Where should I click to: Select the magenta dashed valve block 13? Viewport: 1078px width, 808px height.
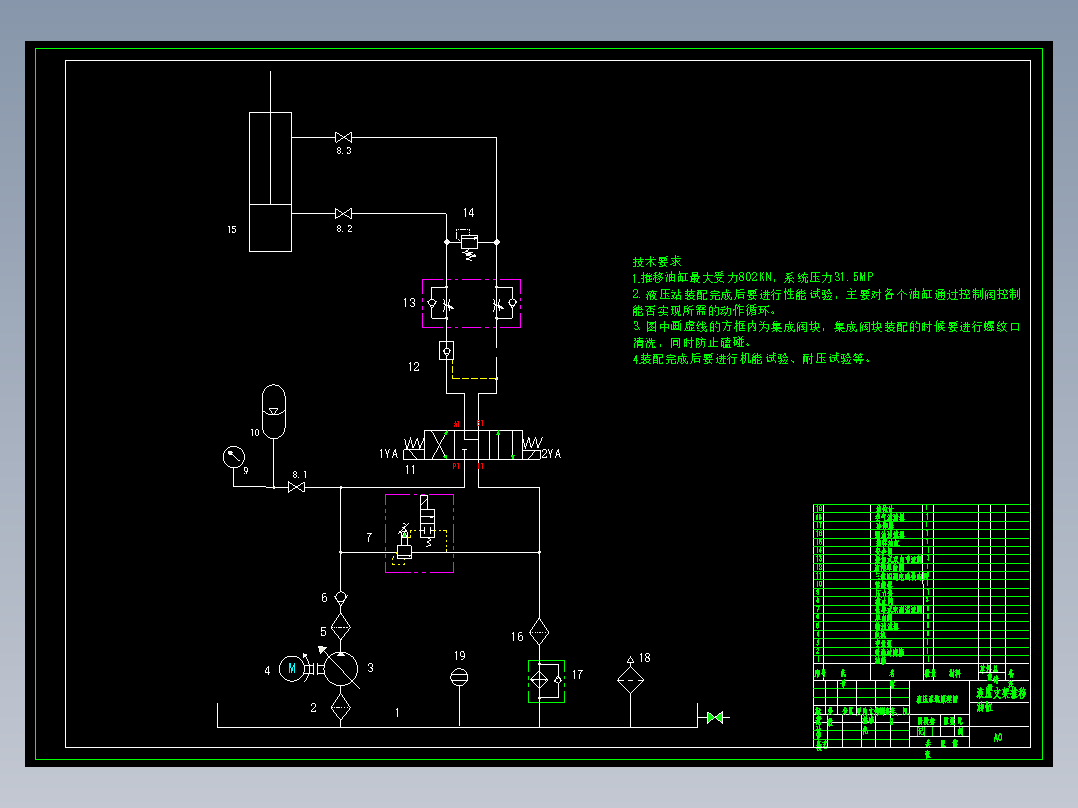coord(471,303)
